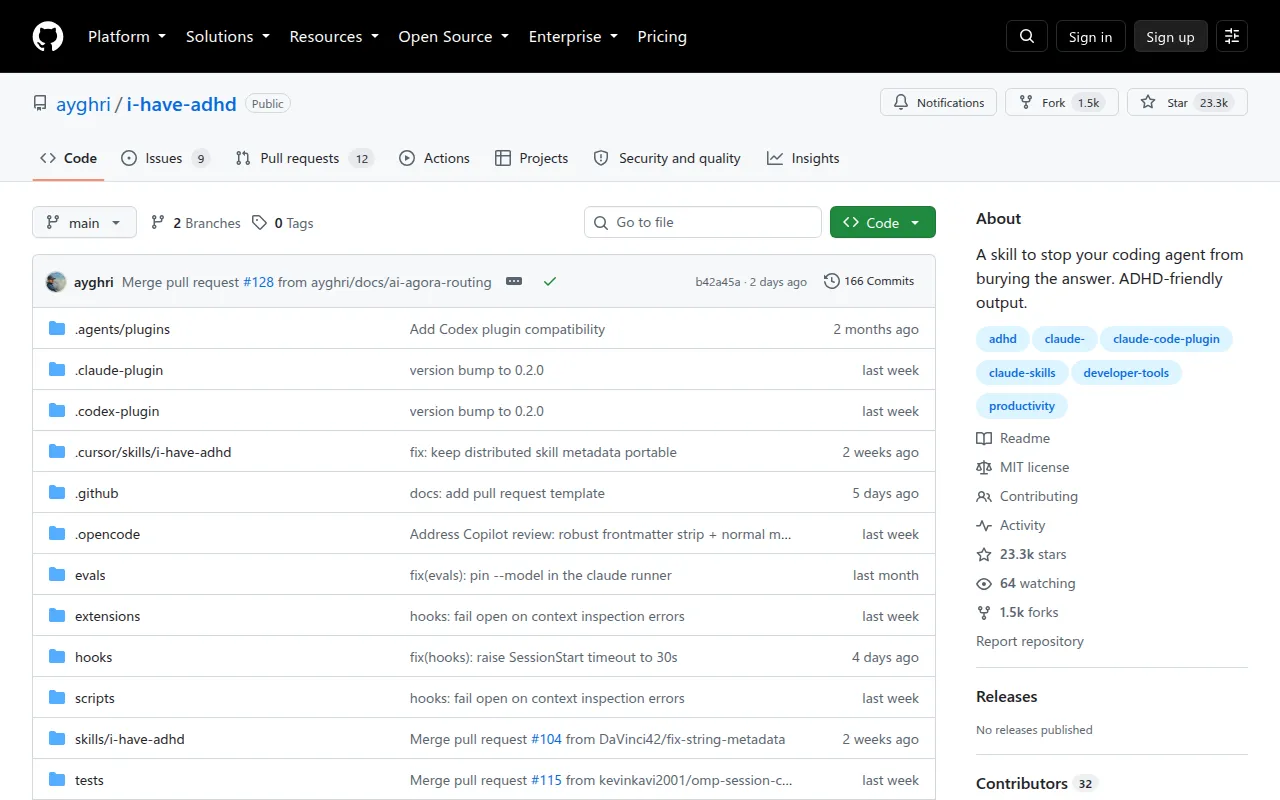1280x800 pixels.
Task: Open the main branch selector dropdown
Action: tap(84, 223)
